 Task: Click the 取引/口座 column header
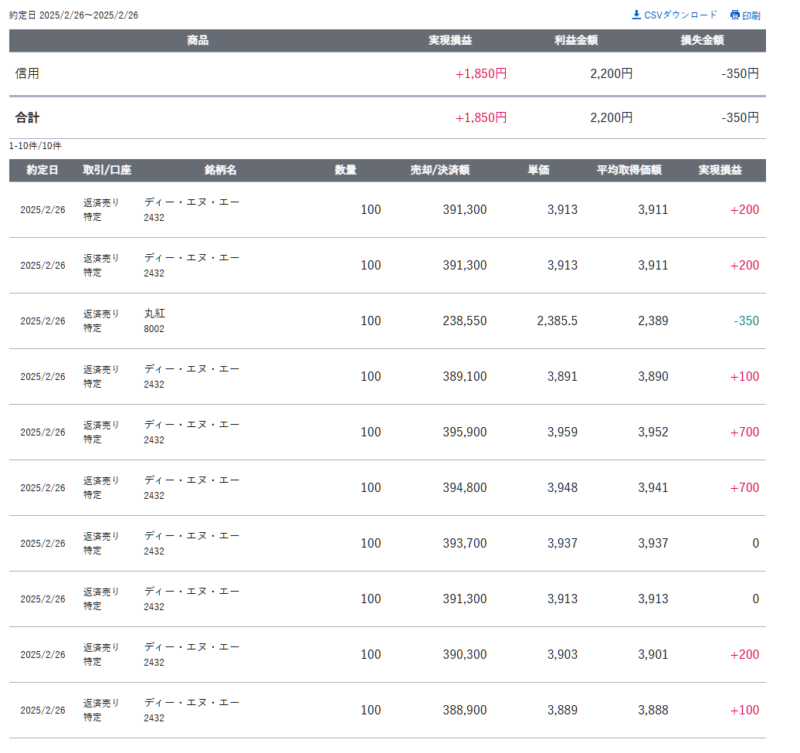pos(101,170)
